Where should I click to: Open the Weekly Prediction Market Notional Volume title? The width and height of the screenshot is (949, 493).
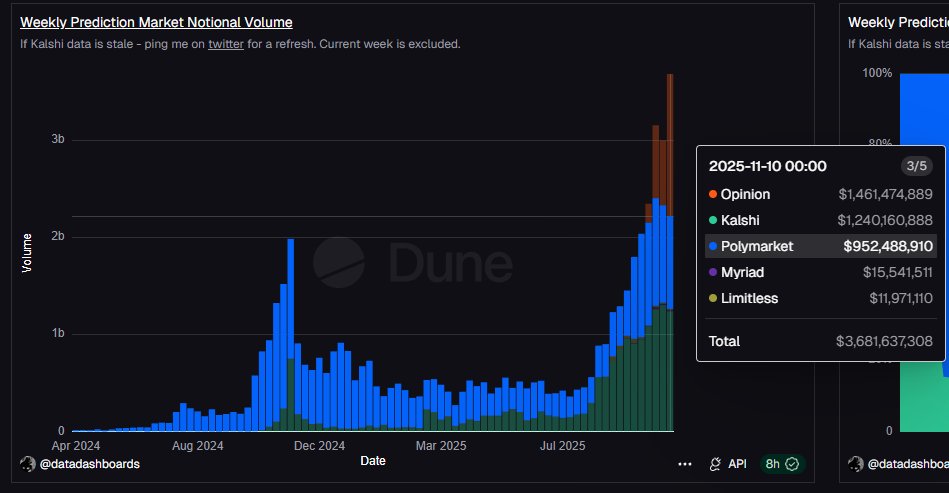coord(156,22)
